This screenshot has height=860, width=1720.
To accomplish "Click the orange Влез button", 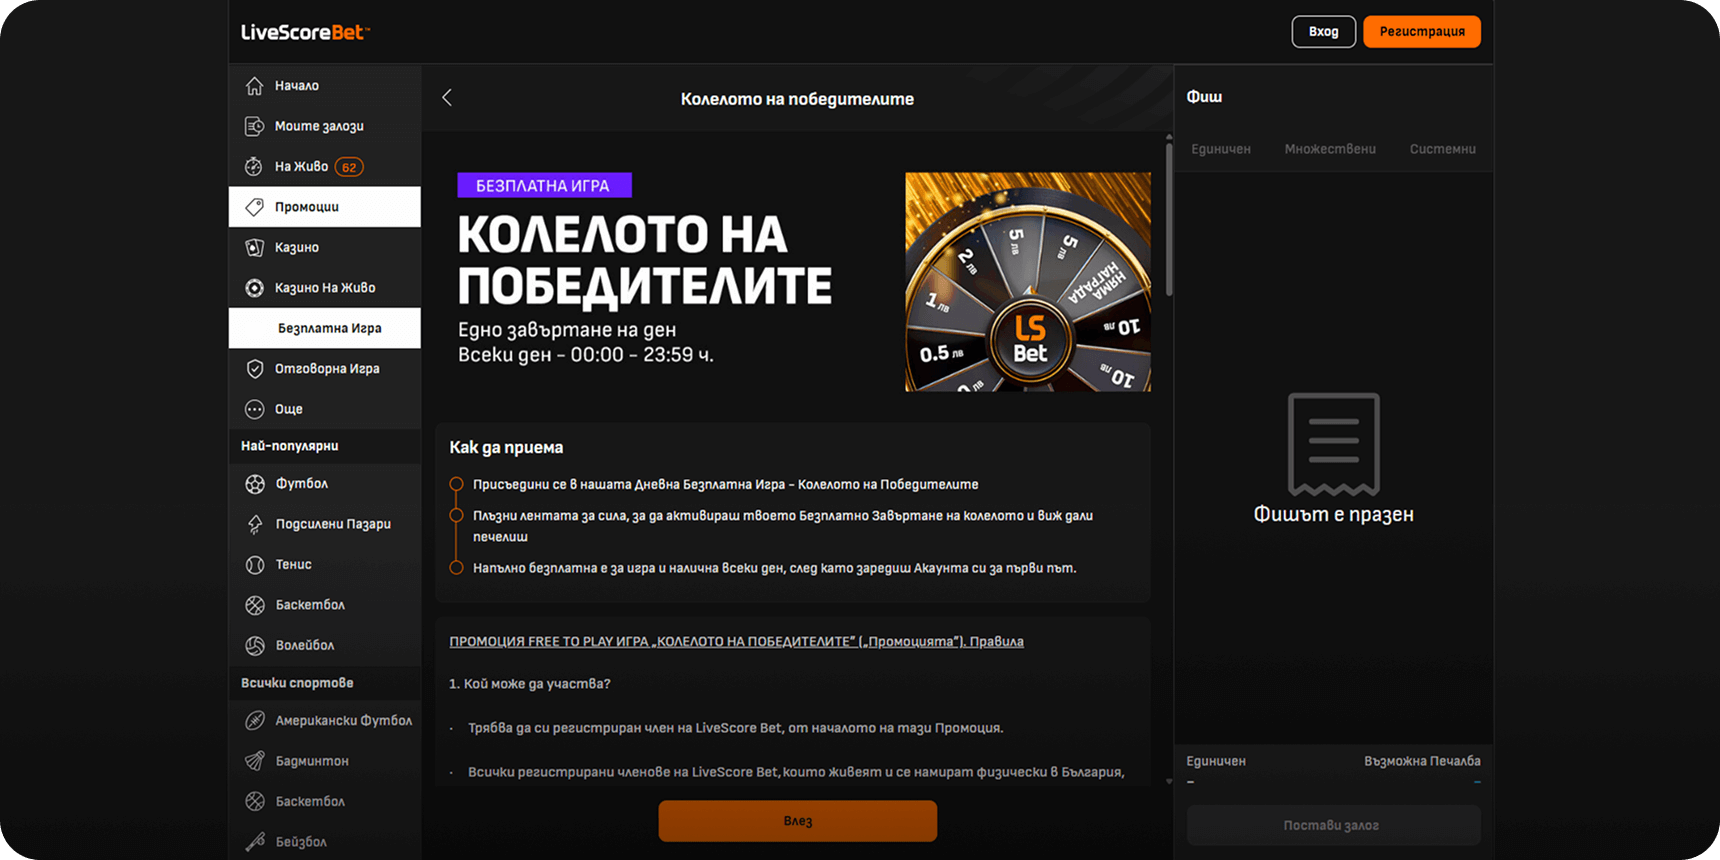I will coord(798,821).
